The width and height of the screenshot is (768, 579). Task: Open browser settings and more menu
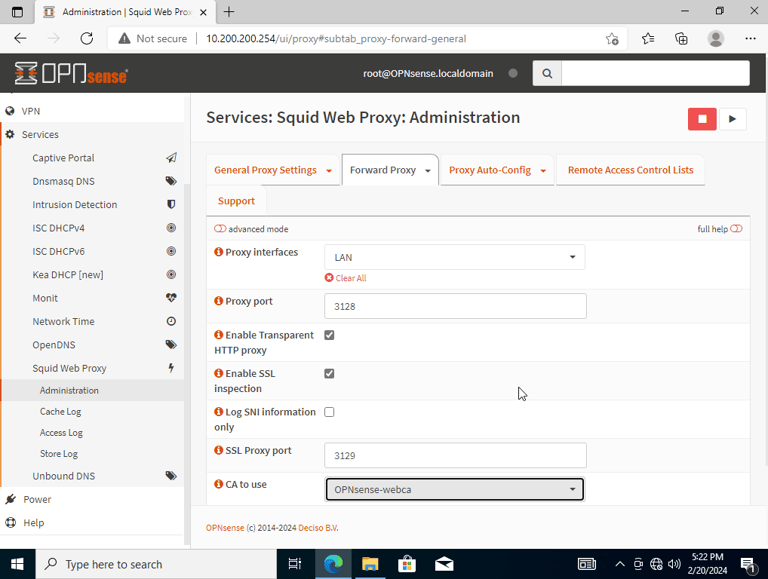coord(750,38)
